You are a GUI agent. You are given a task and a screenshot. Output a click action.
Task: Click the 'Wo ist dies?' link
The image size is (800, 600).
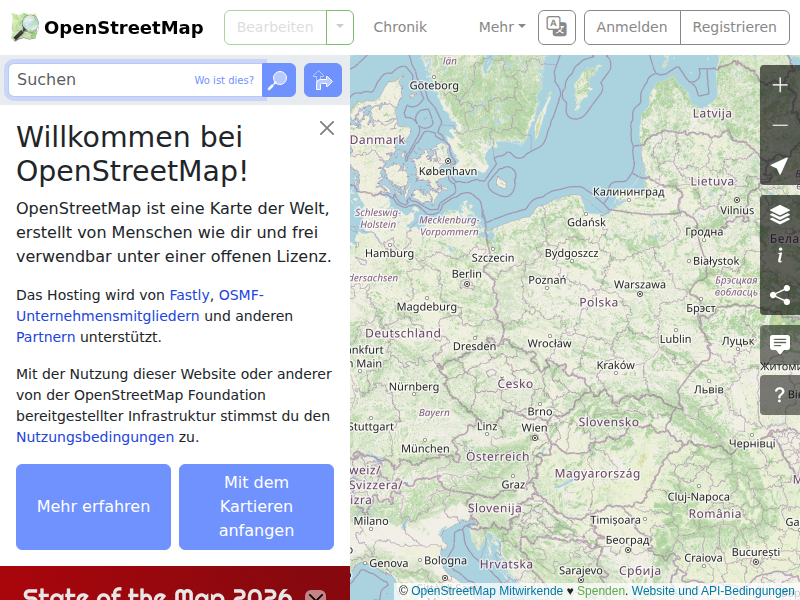224,80
